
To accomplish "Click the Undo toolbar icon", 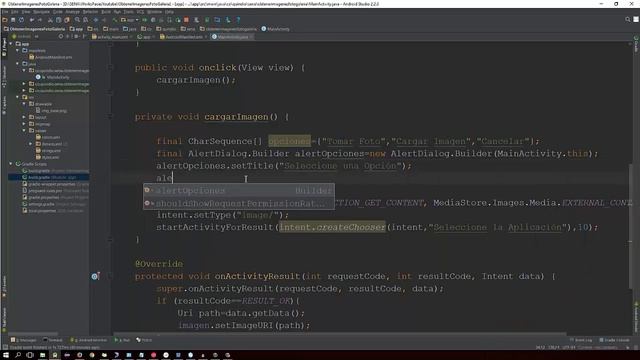I will pyautogui.click(x=31, y=20).
